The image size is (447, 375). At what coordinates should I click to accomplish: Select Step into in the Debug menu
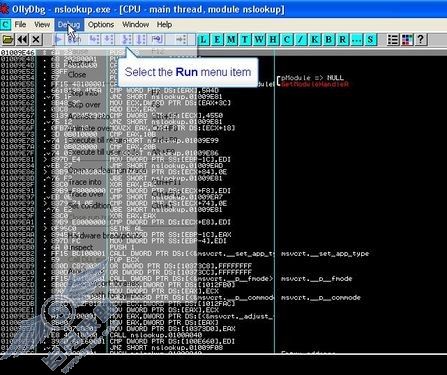tap(125, 93)
